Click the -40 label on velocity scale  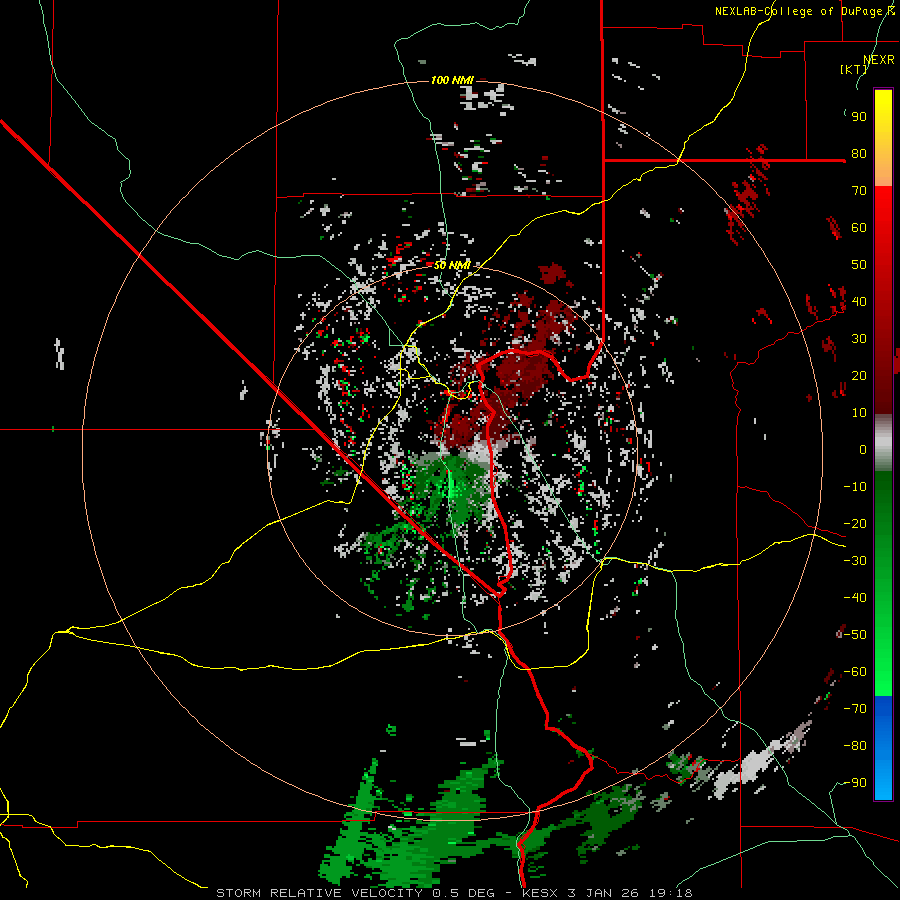click(x=855, y=598)
